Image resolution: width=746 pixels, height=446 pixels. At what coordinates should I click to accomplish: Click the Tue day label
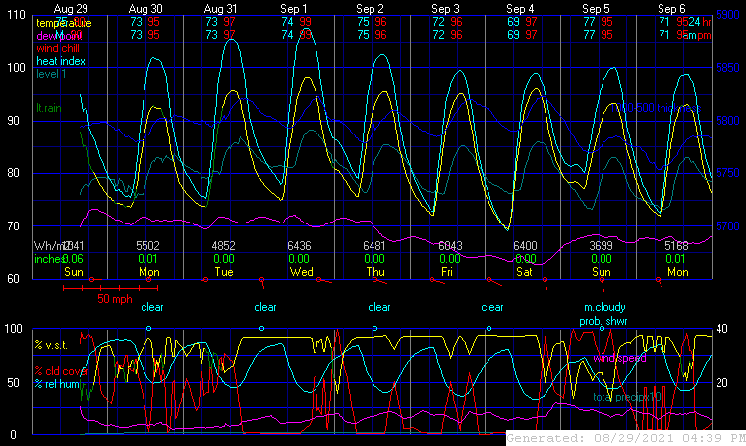point(224,271)
